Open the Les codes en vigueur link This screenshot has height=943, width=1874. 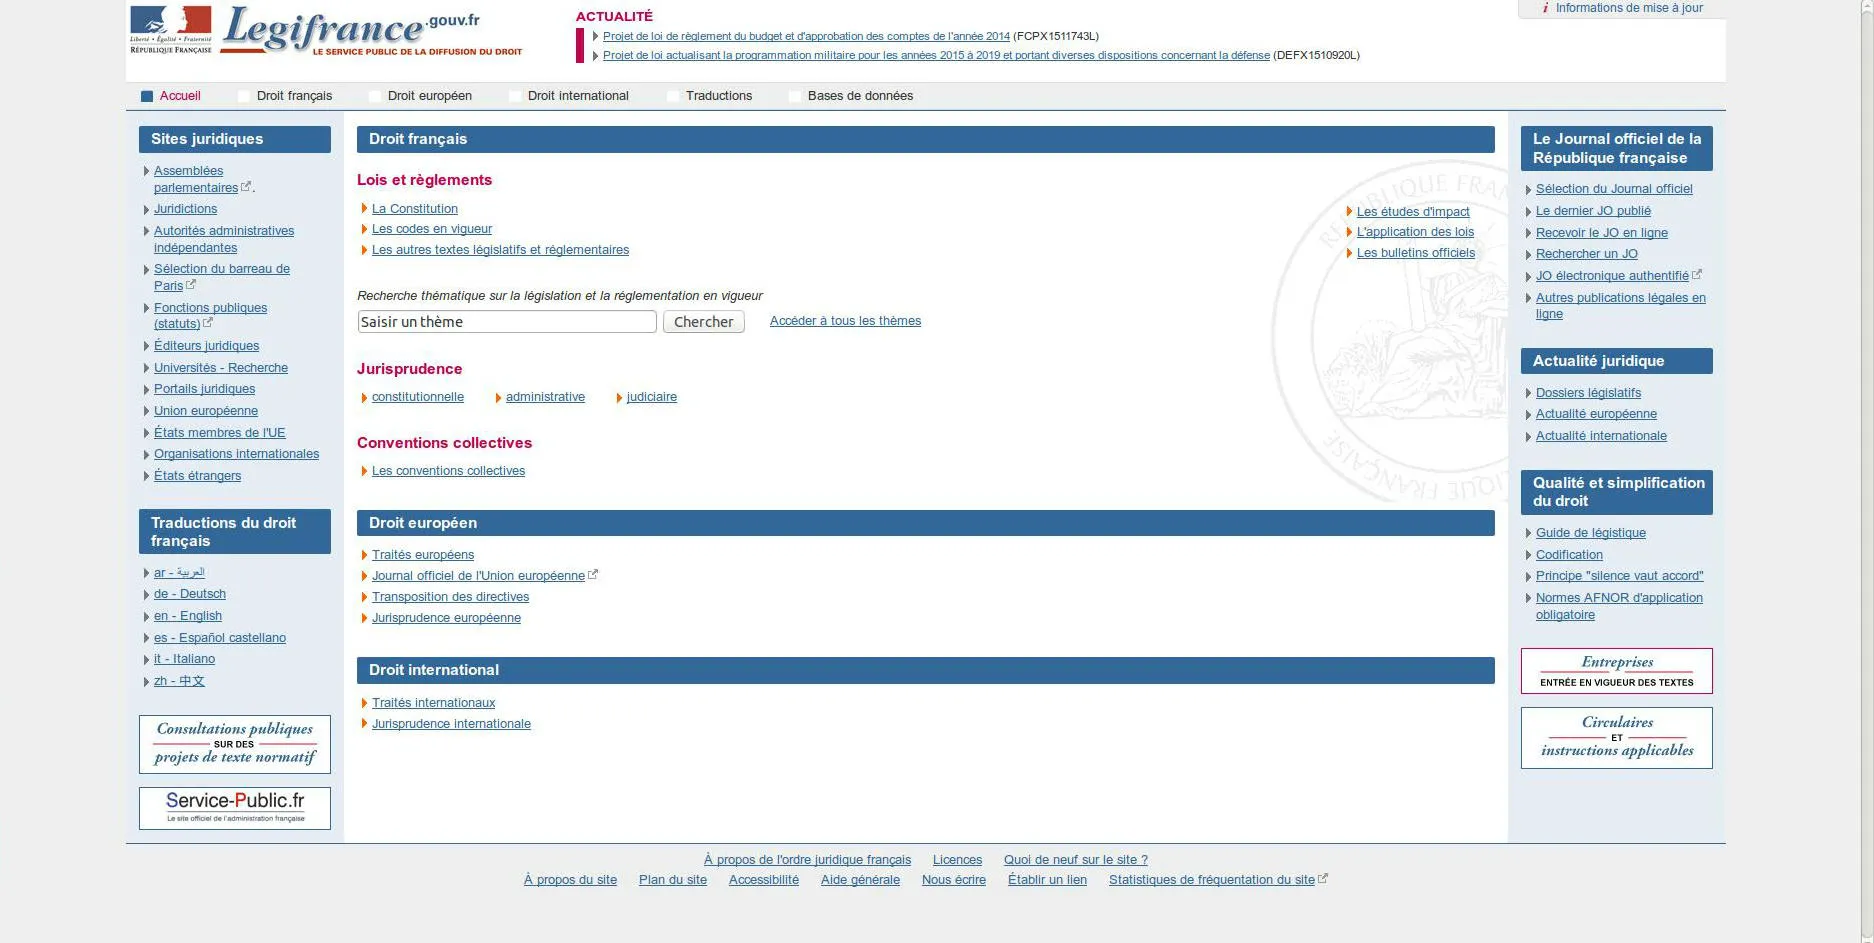click(431, 229)
